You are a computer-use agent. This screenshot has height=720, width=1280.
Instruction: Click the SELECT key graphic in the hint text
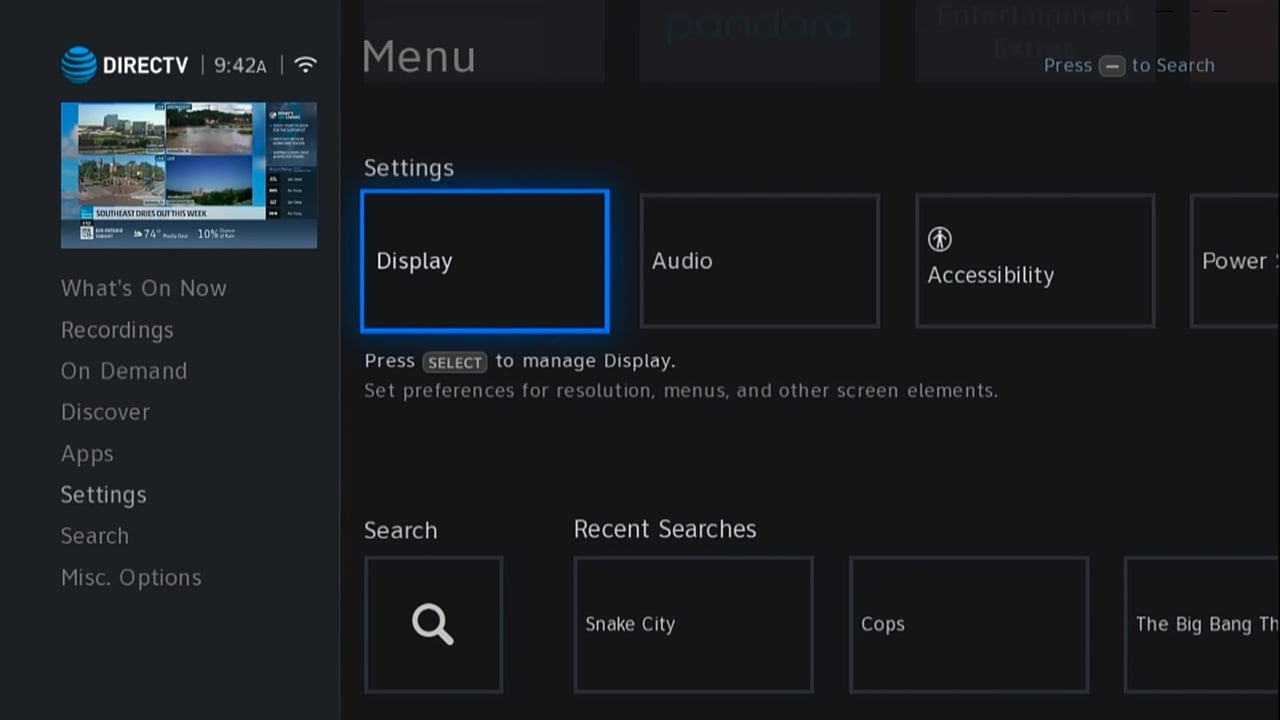[455, 362]
